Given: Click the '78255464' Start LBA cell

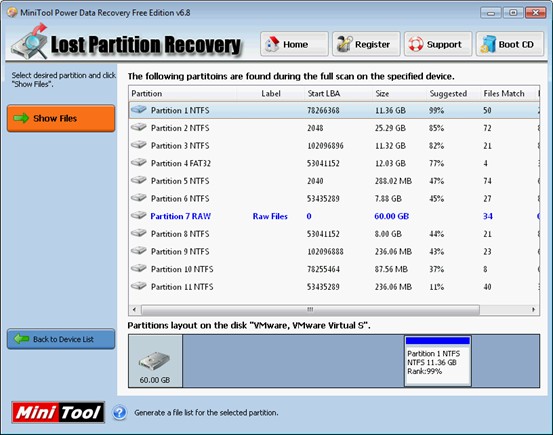Looking at the screenshot, I should tap(323, 269).
